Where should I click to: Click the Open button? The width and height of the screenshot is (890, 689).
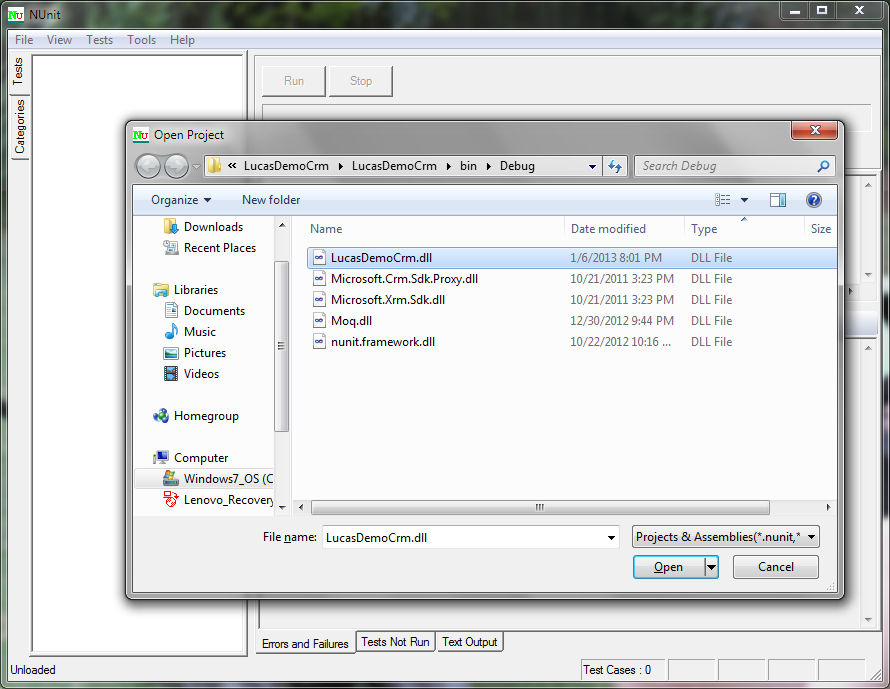coord(669,567)
